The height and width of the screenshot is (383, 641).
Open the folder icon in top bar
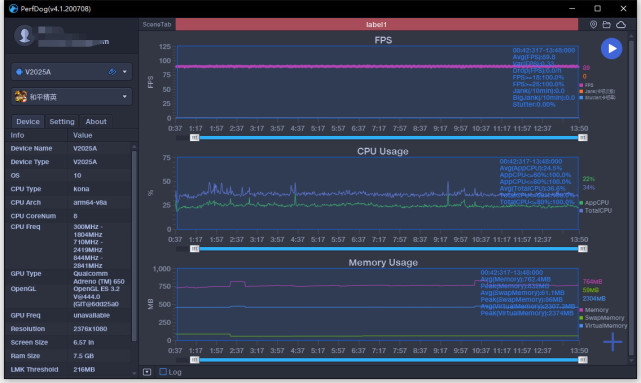click(607, 25)
